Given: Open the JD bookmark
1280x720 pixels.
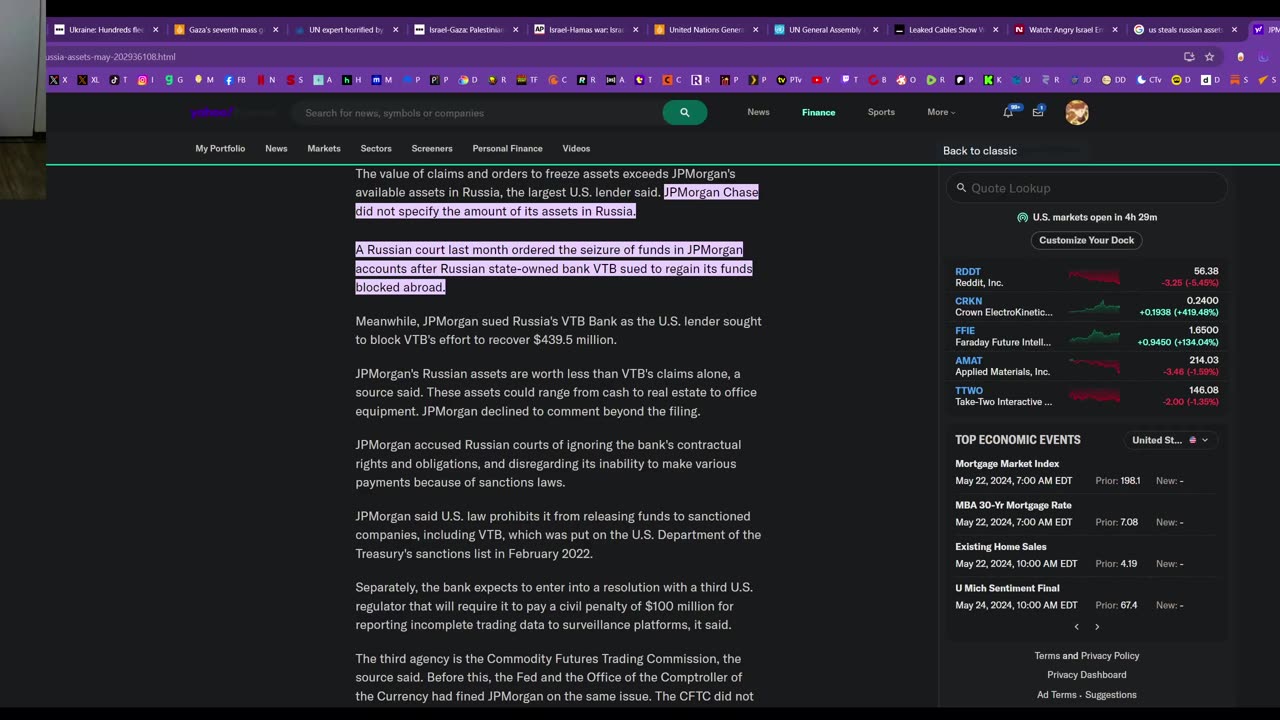Looking at the screenshot, I should 1082,80.
